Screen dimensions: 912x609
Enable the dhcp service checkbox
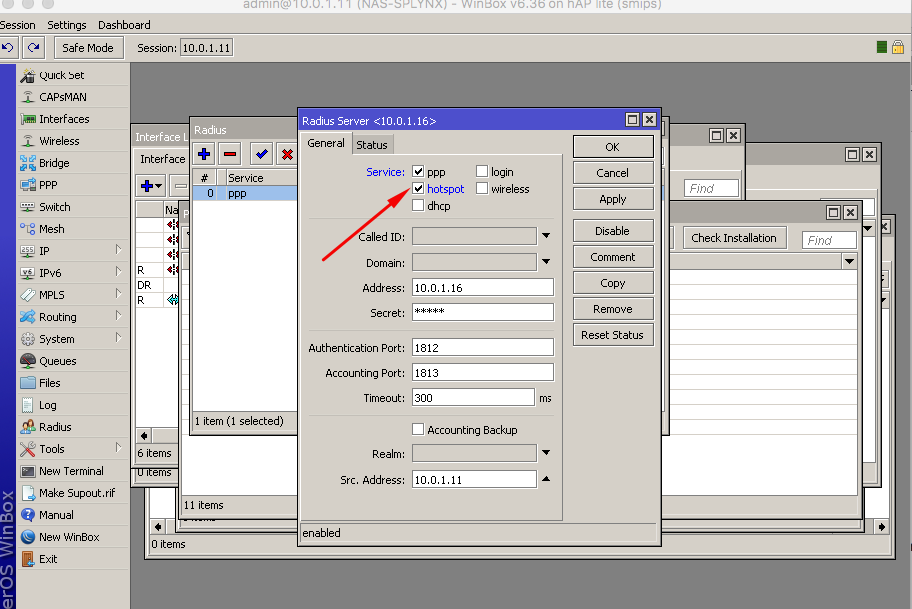(418, 206)
